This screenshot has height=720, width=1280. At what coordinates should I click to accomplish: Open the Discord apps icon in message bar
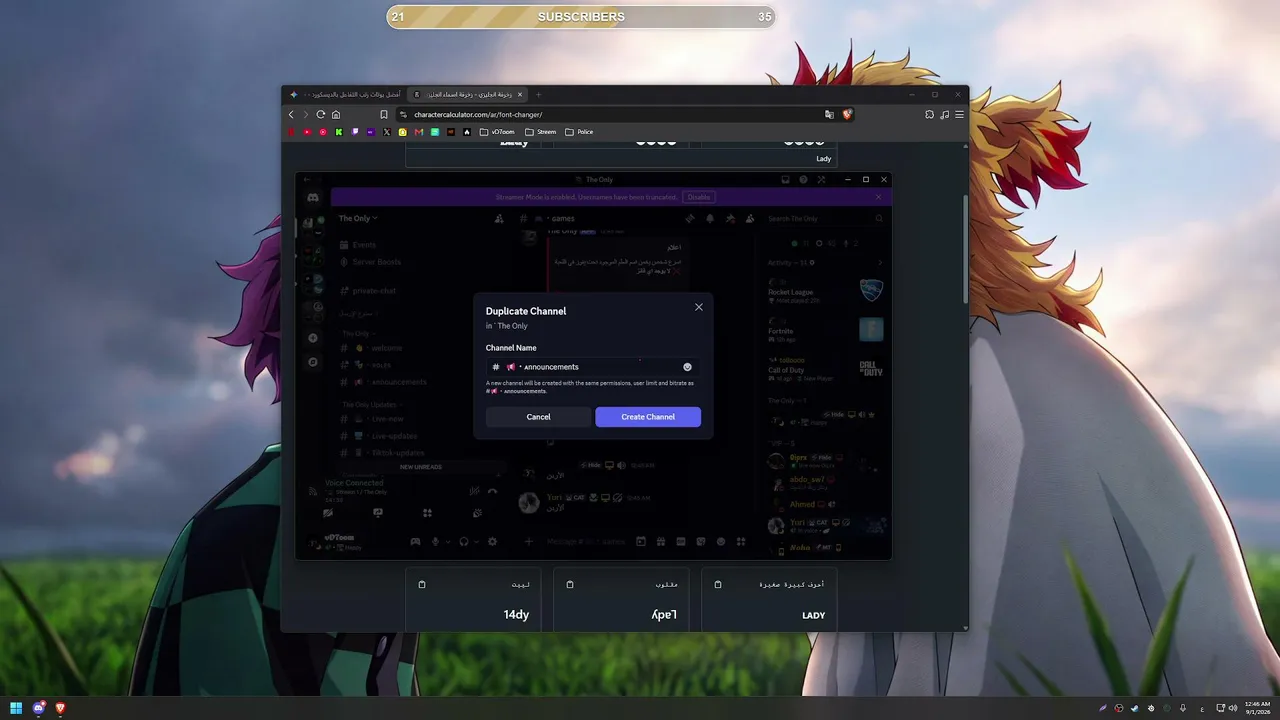pos(741,542)
